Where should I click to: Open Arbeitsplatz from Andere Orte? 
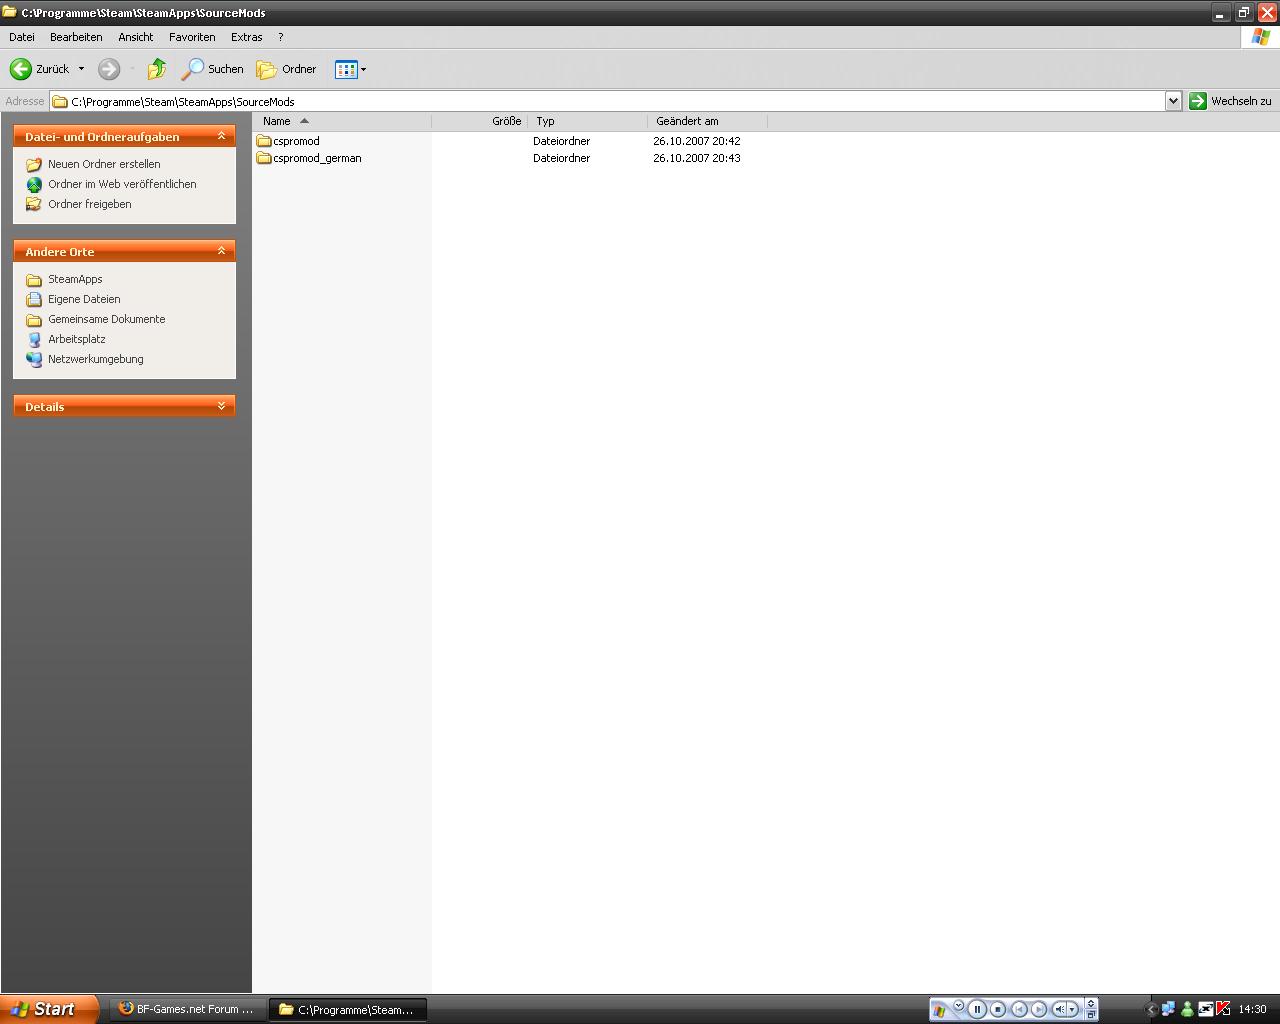click(77, 339)
